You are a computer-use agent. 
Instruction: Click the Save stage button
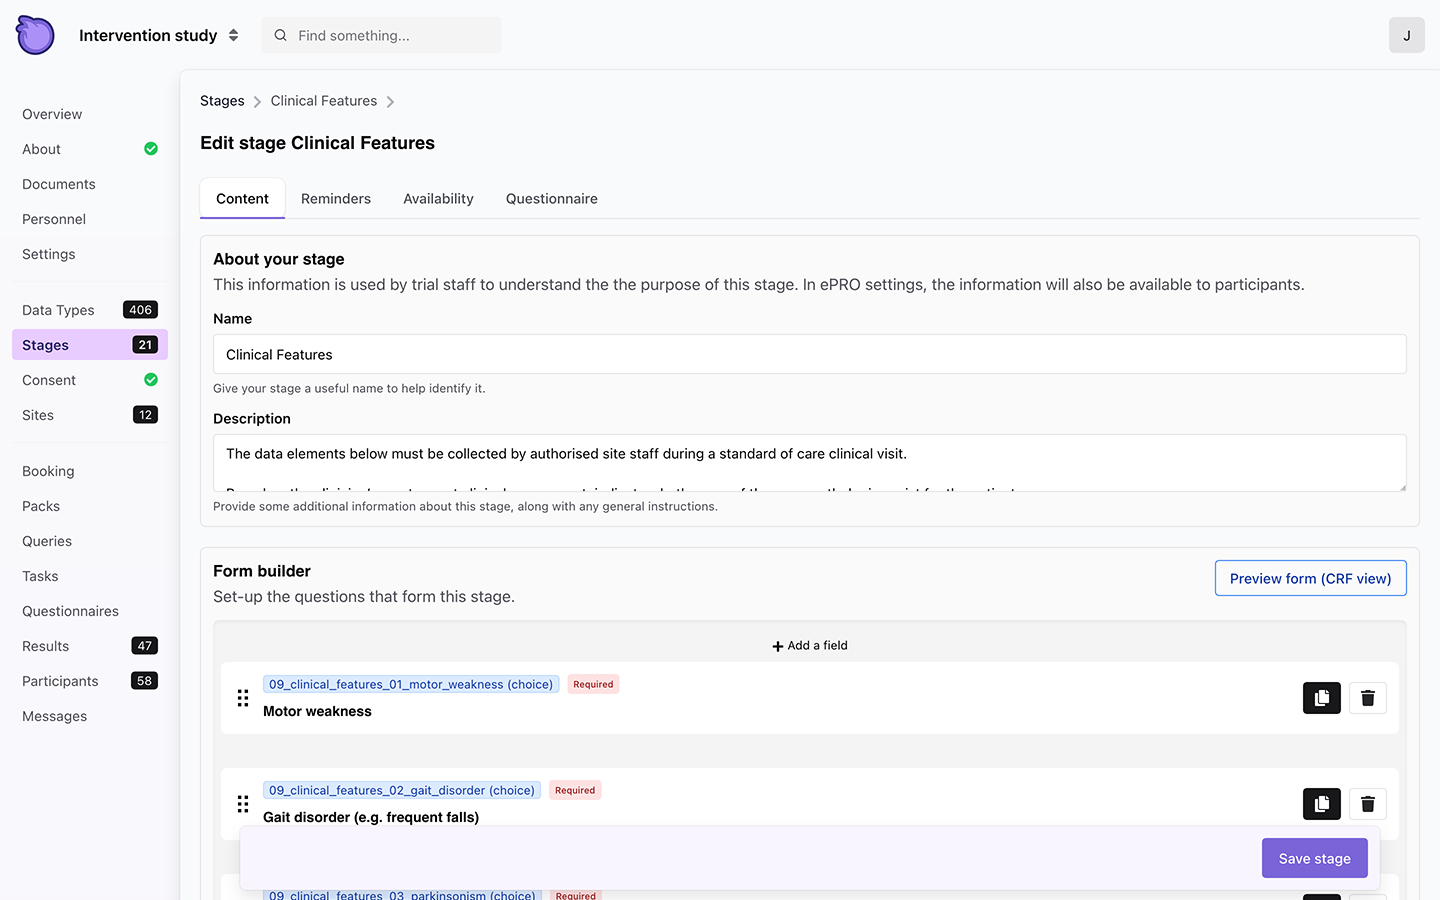click(x=1314, y=858)
